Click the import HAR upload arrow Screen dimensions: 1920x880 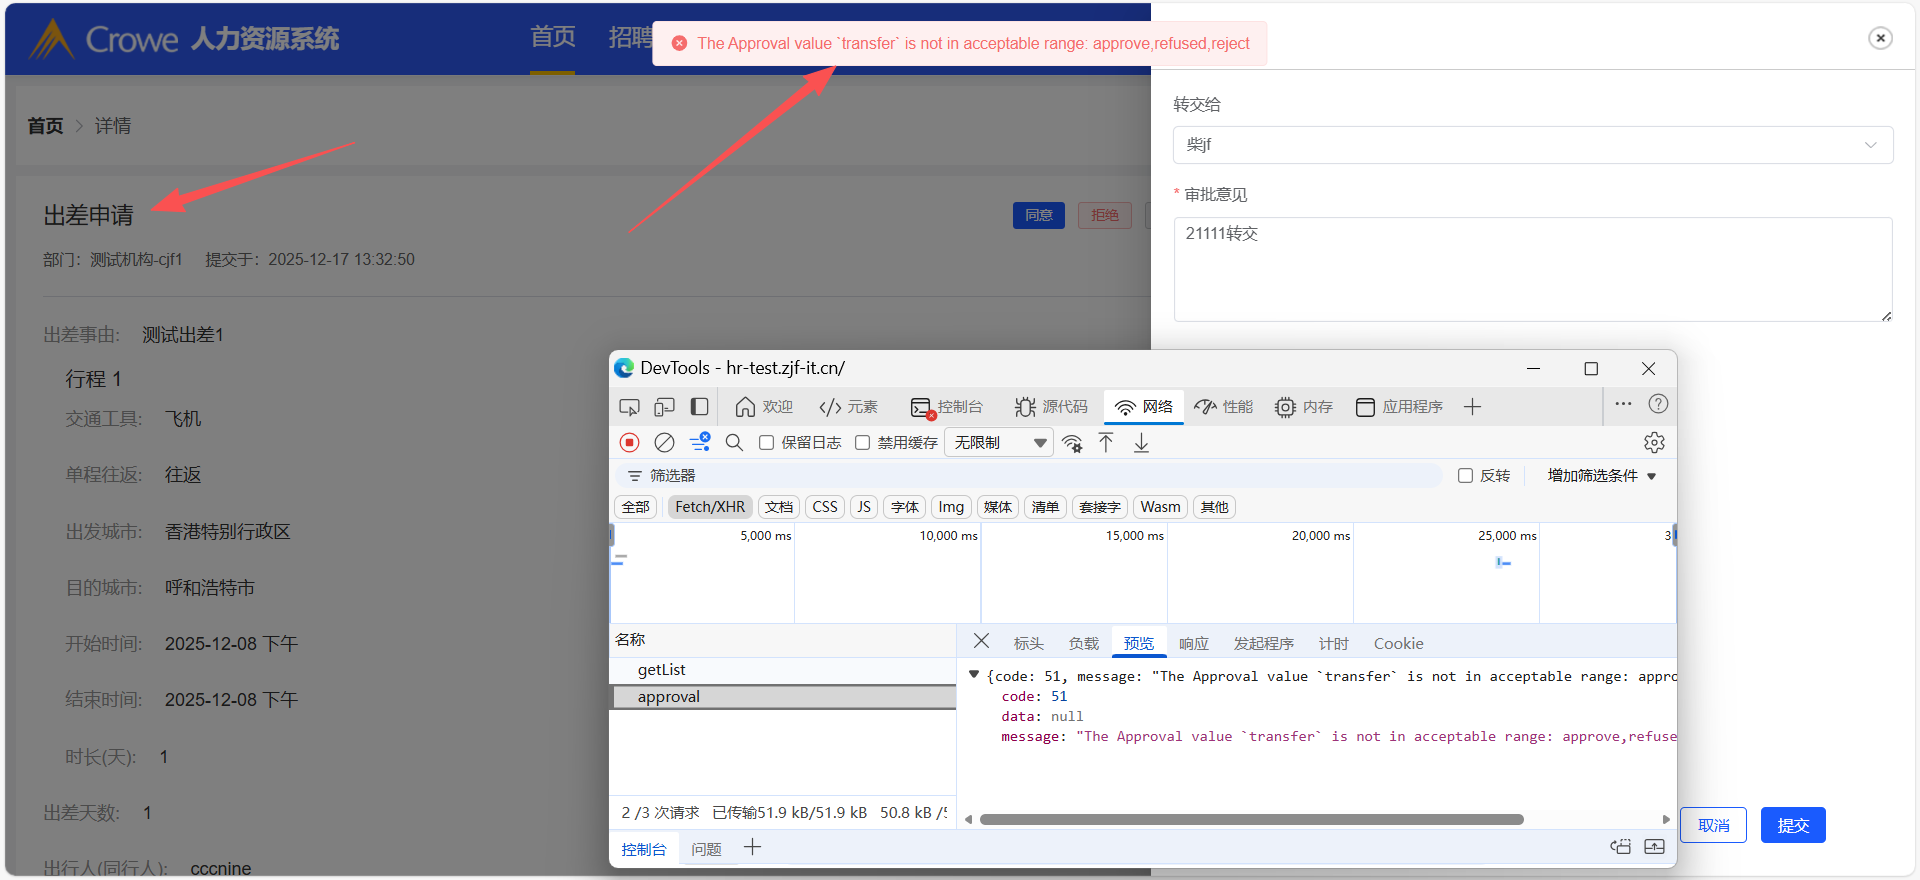(1106, 442)
